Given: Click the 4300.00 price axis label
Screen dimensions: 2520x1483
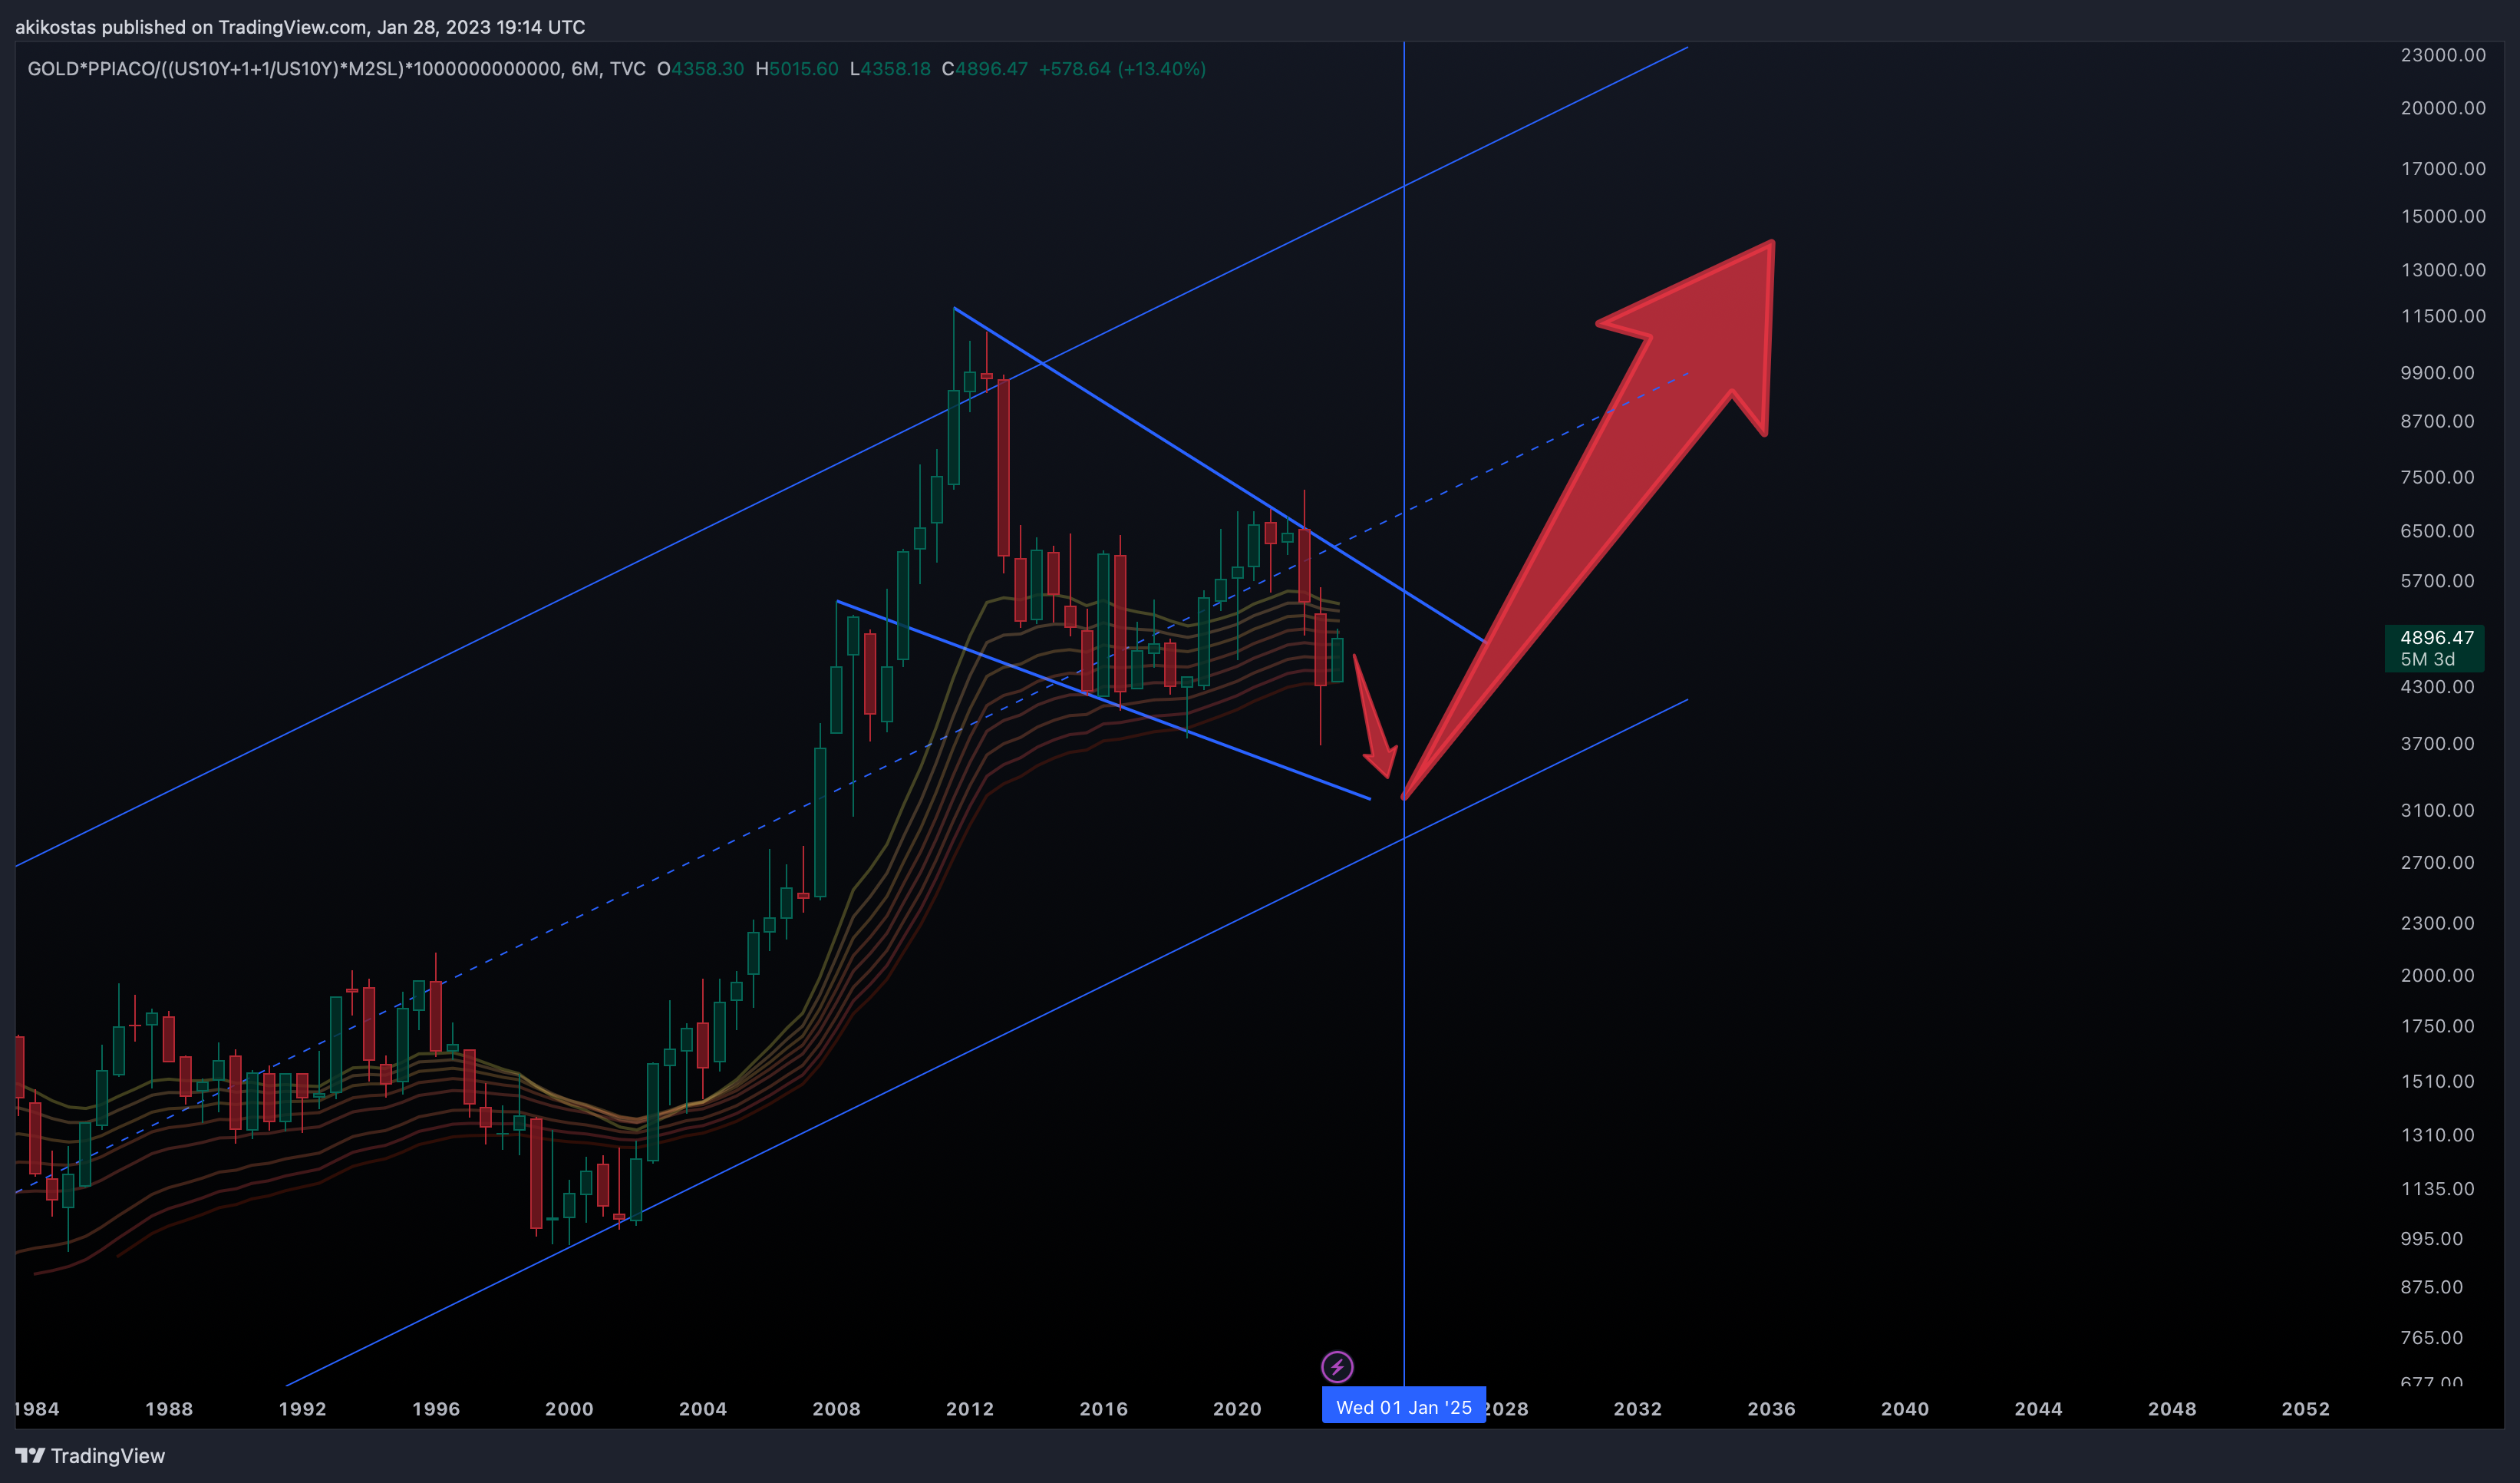Looking at the screenshot, I should 2437,687.
